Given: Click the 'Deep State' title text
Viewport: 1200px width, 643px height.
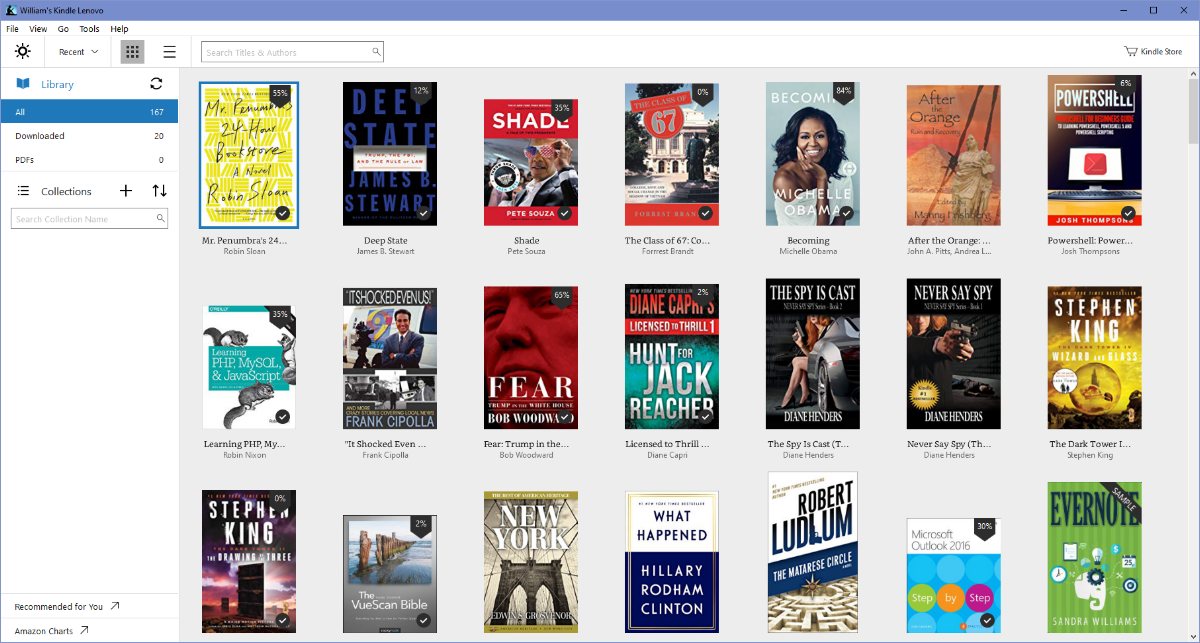Looking at the screenshot, I should coord(386,241).
